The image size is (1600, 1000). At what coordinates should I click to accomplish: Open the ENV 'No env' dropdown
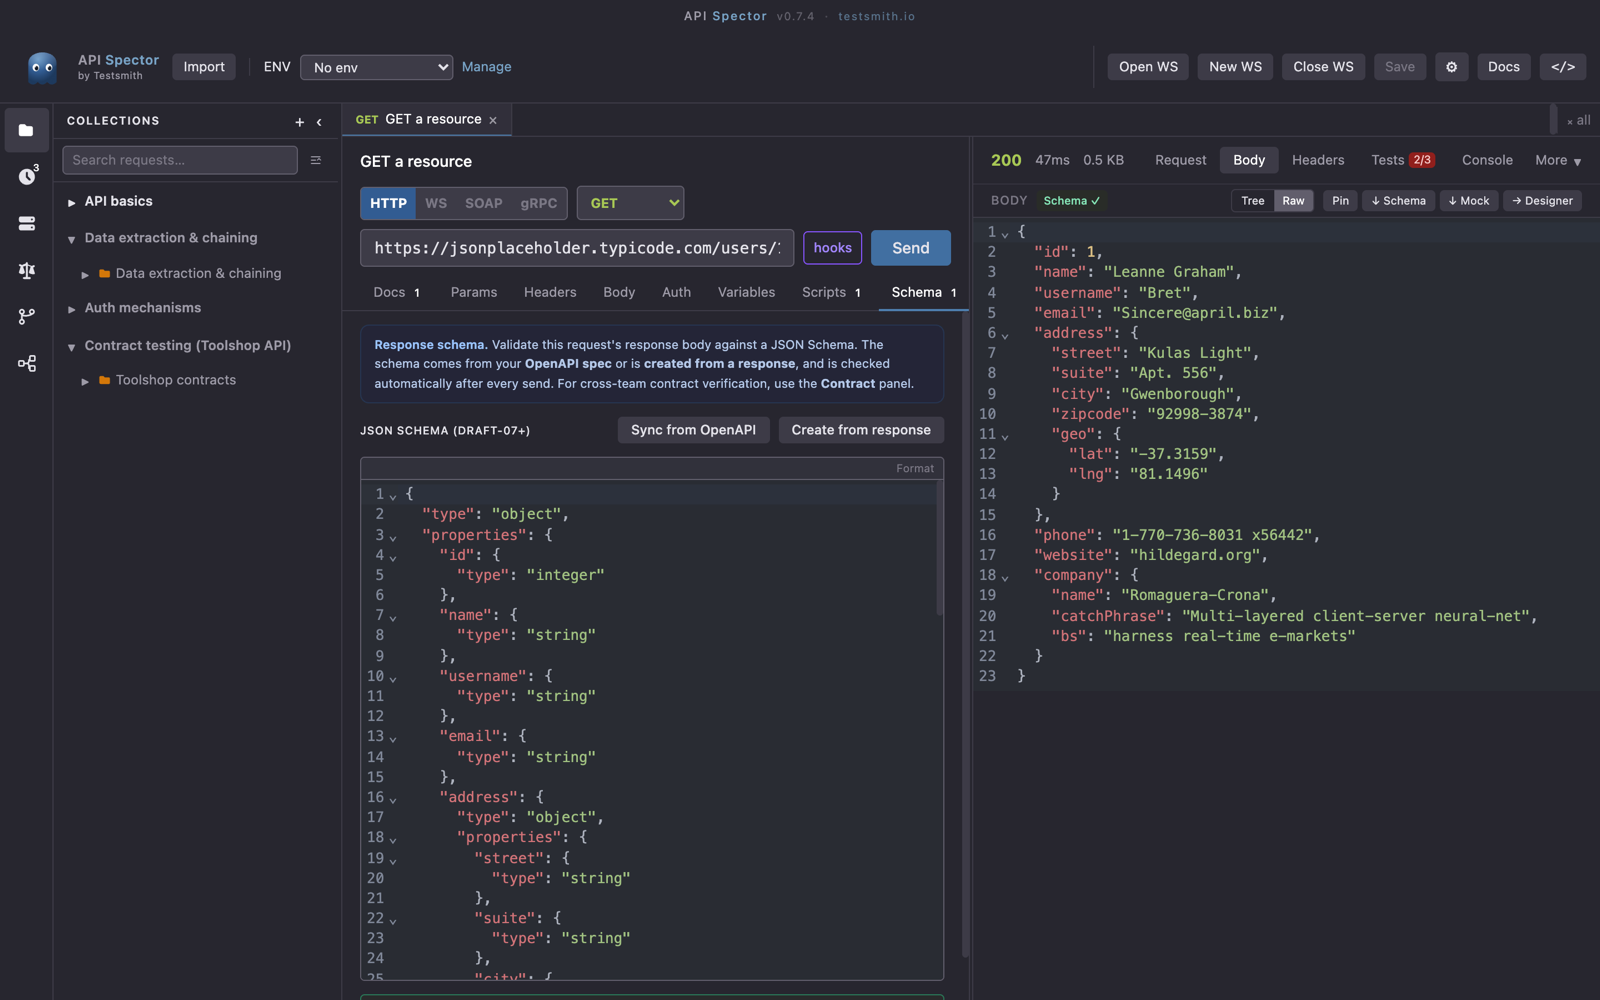pos(376,67)
